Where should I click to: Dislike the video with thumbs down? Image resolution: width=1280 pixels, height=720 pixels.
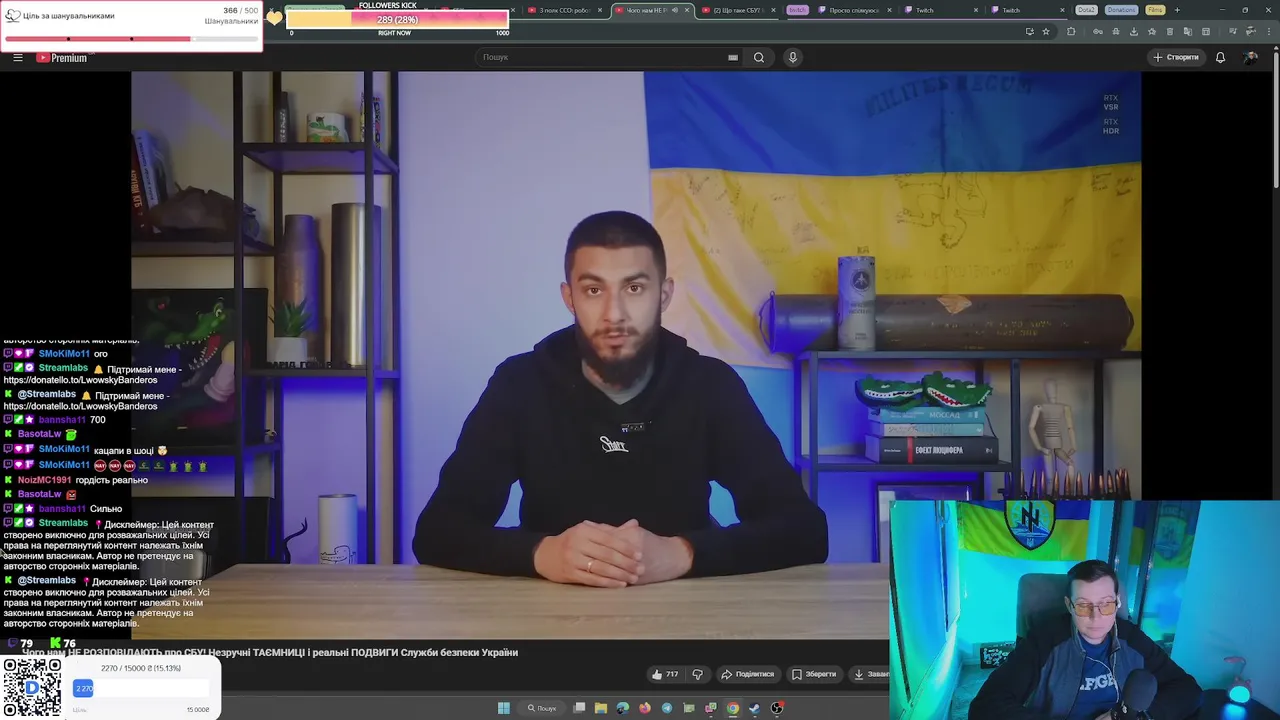[x=698, y=674]
